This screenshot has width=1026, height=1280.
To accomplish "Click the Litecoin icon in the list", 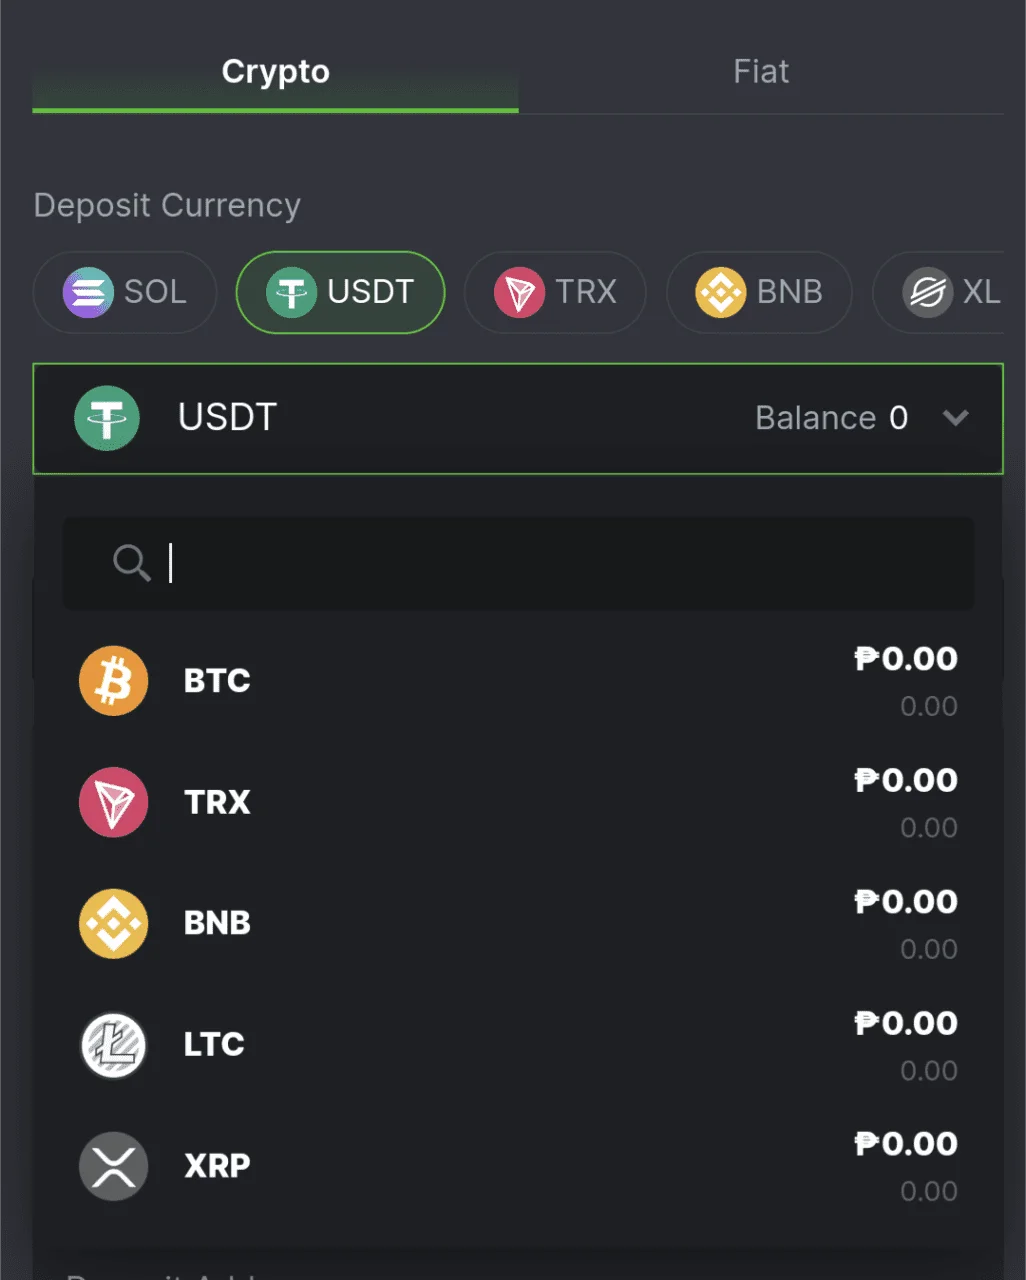I will click(114, 1045).
